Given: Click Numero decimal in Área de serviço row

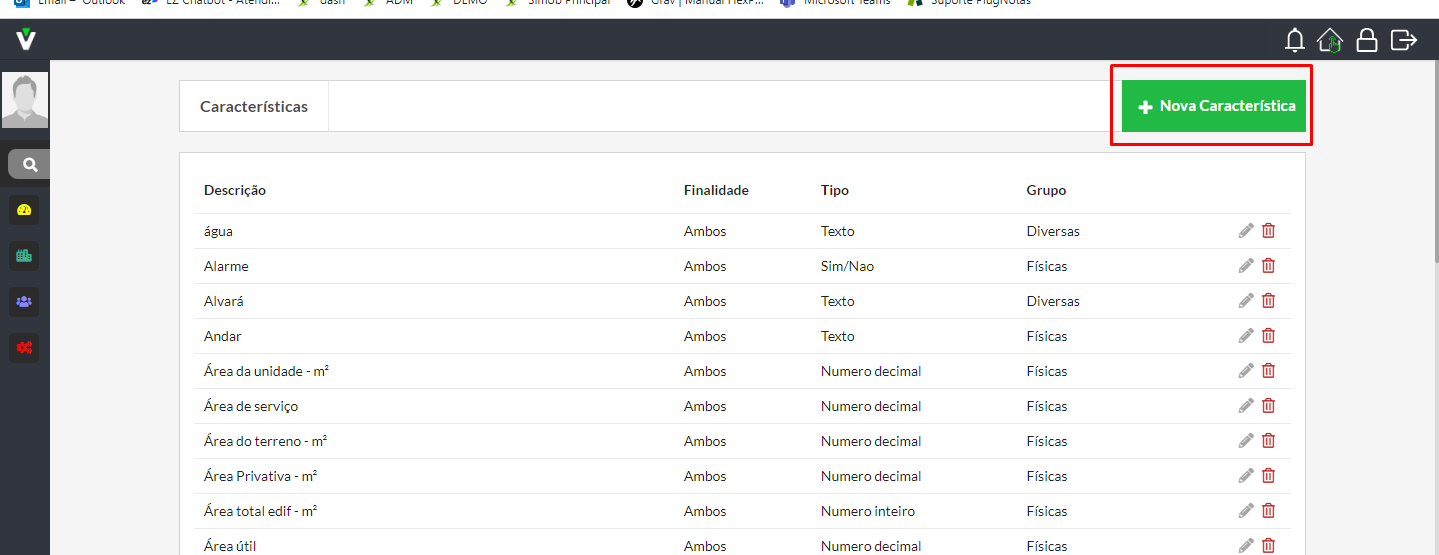Looking at the screenshot, I should [871, 406].
